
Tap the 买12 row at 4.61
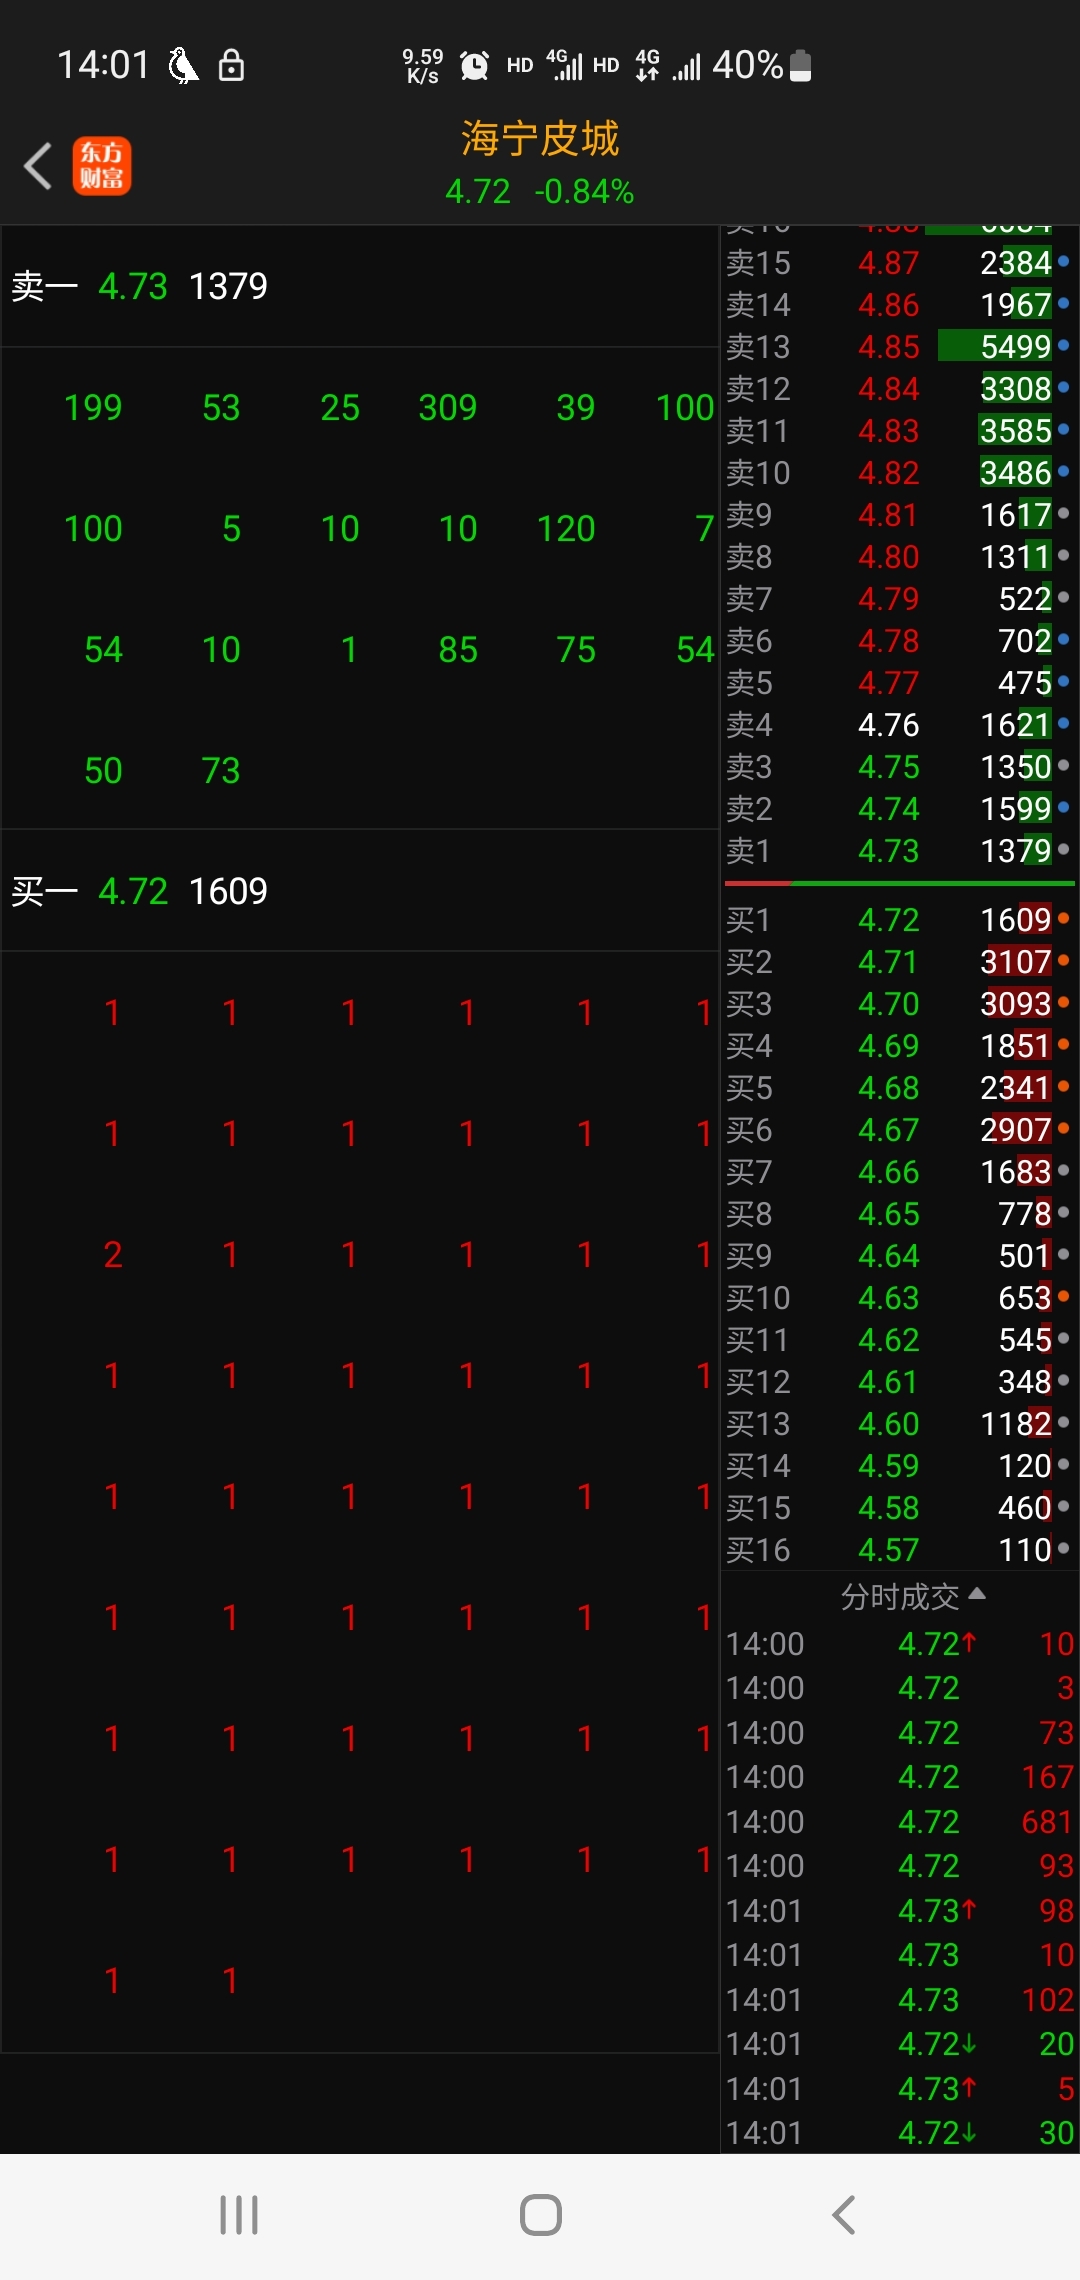click(x=898, y=1382)
